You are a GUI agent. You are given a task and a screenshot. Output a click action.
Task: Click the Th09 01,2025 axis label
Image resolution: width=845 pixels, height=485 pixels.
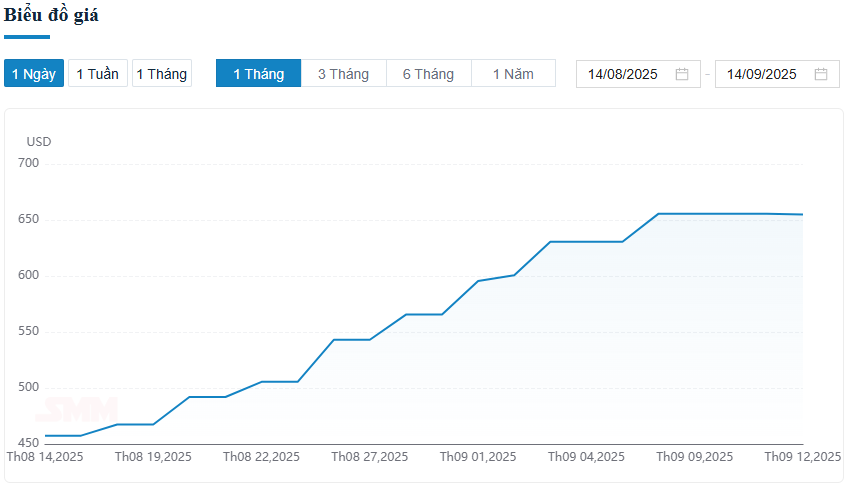[x=478, y=457]
